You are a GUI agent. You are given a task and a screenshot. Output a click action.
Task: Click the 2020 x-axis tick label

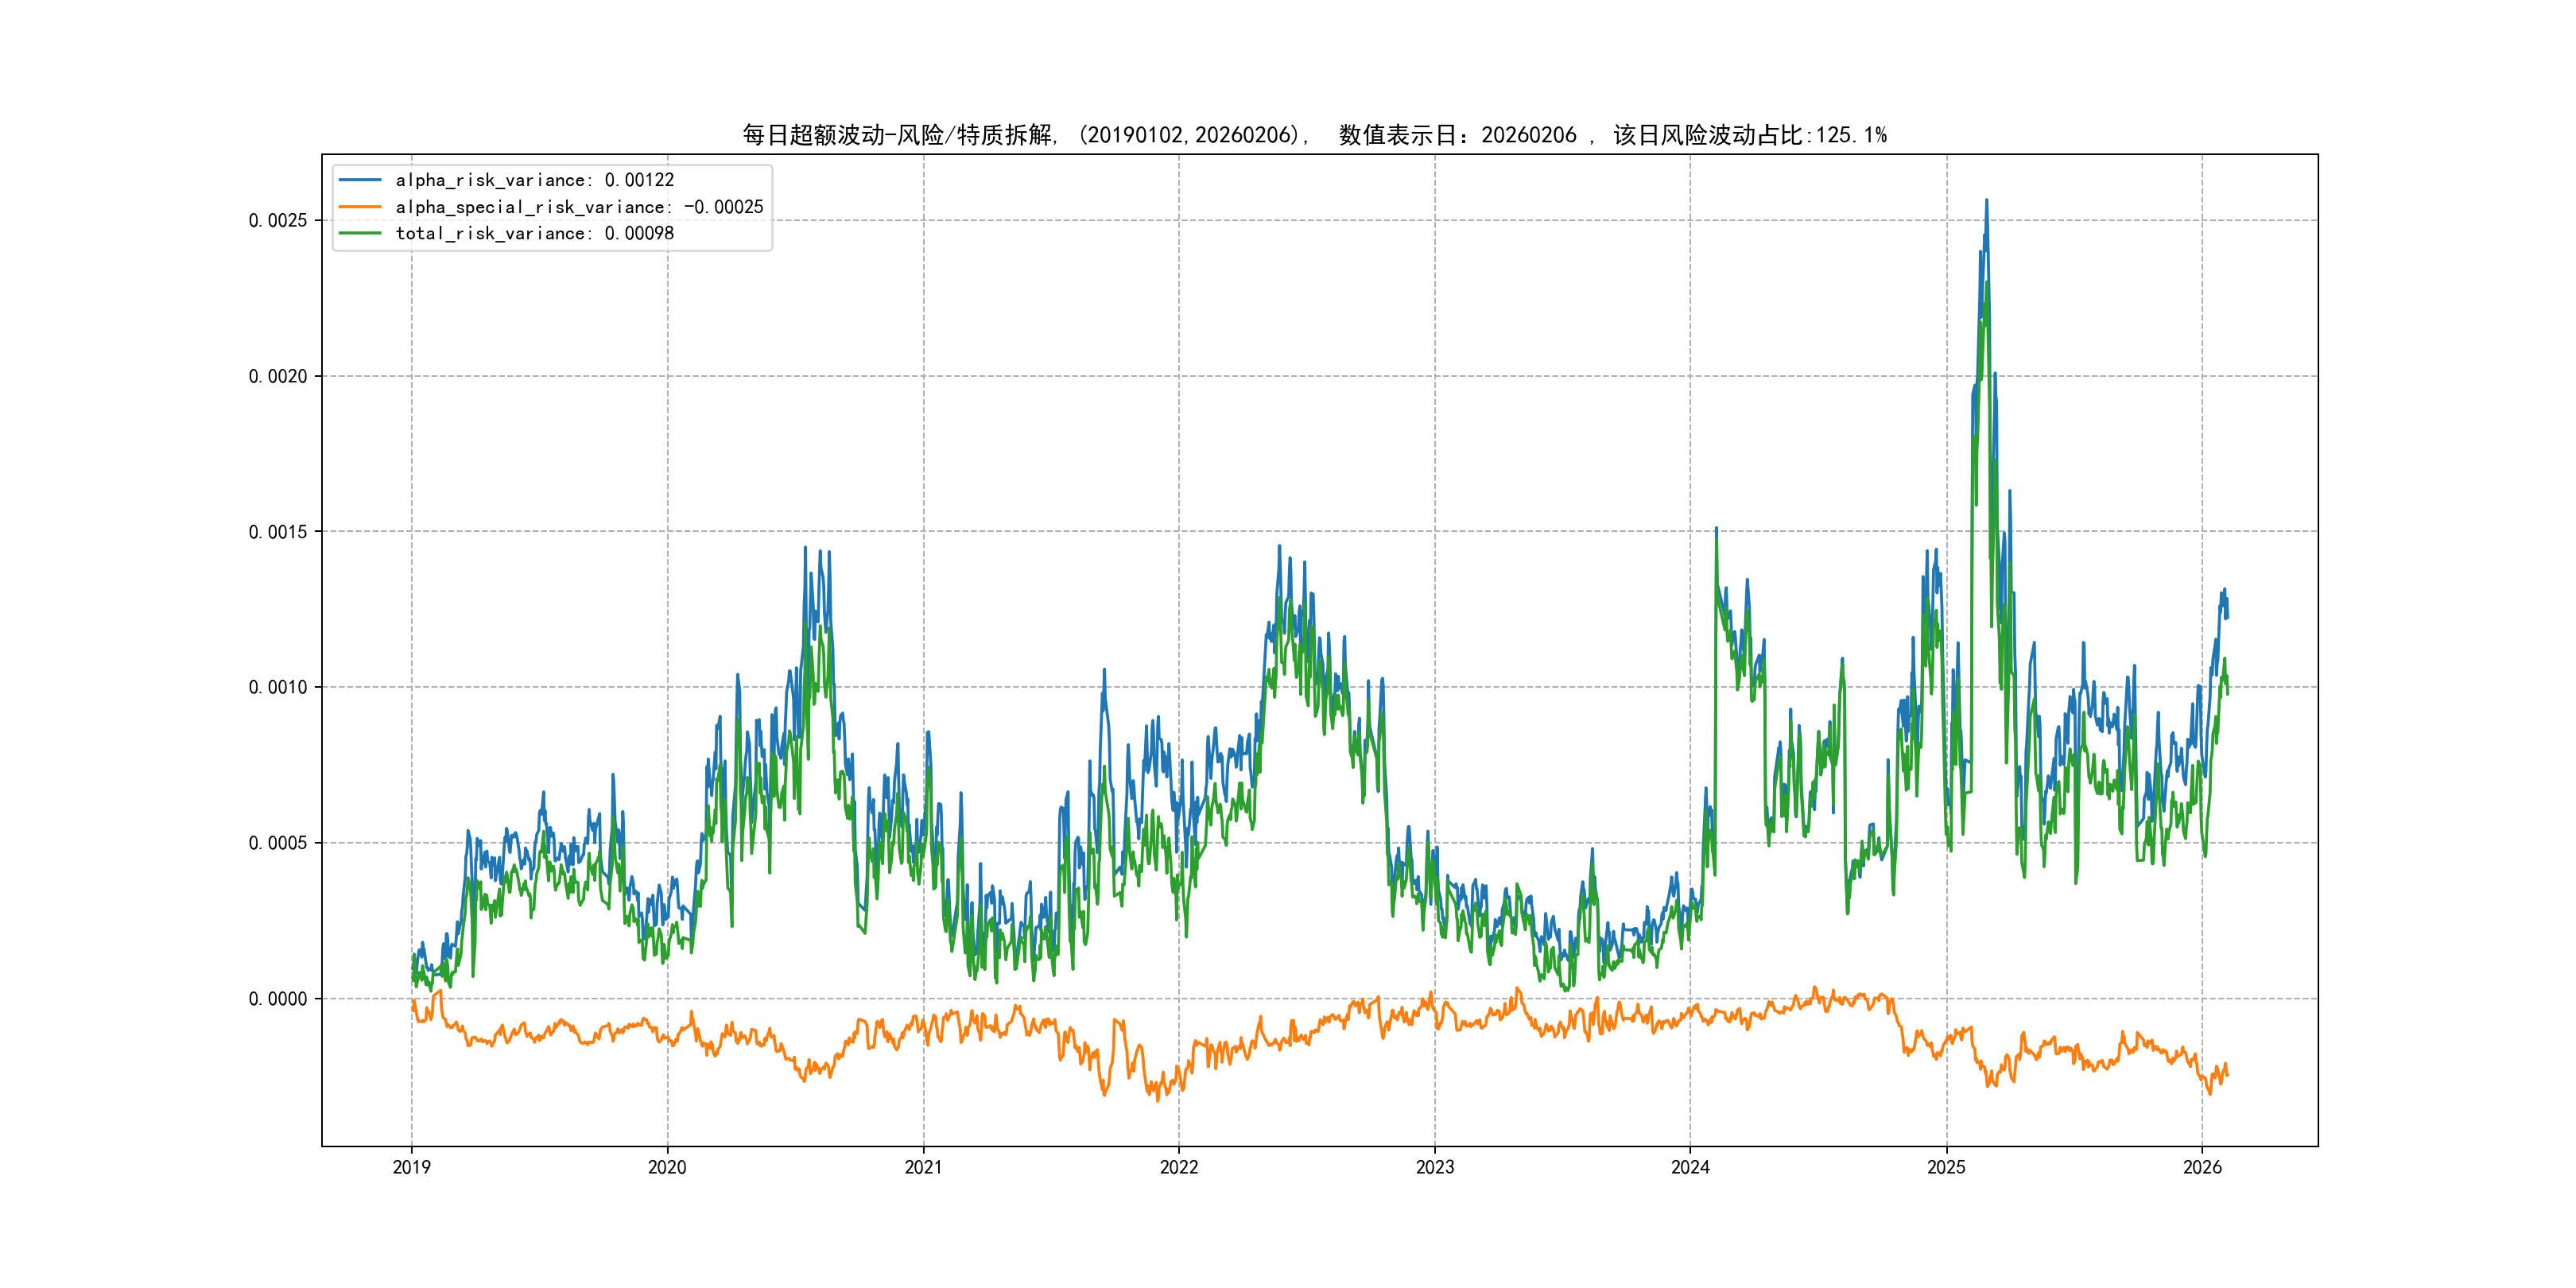(667, 1167)
